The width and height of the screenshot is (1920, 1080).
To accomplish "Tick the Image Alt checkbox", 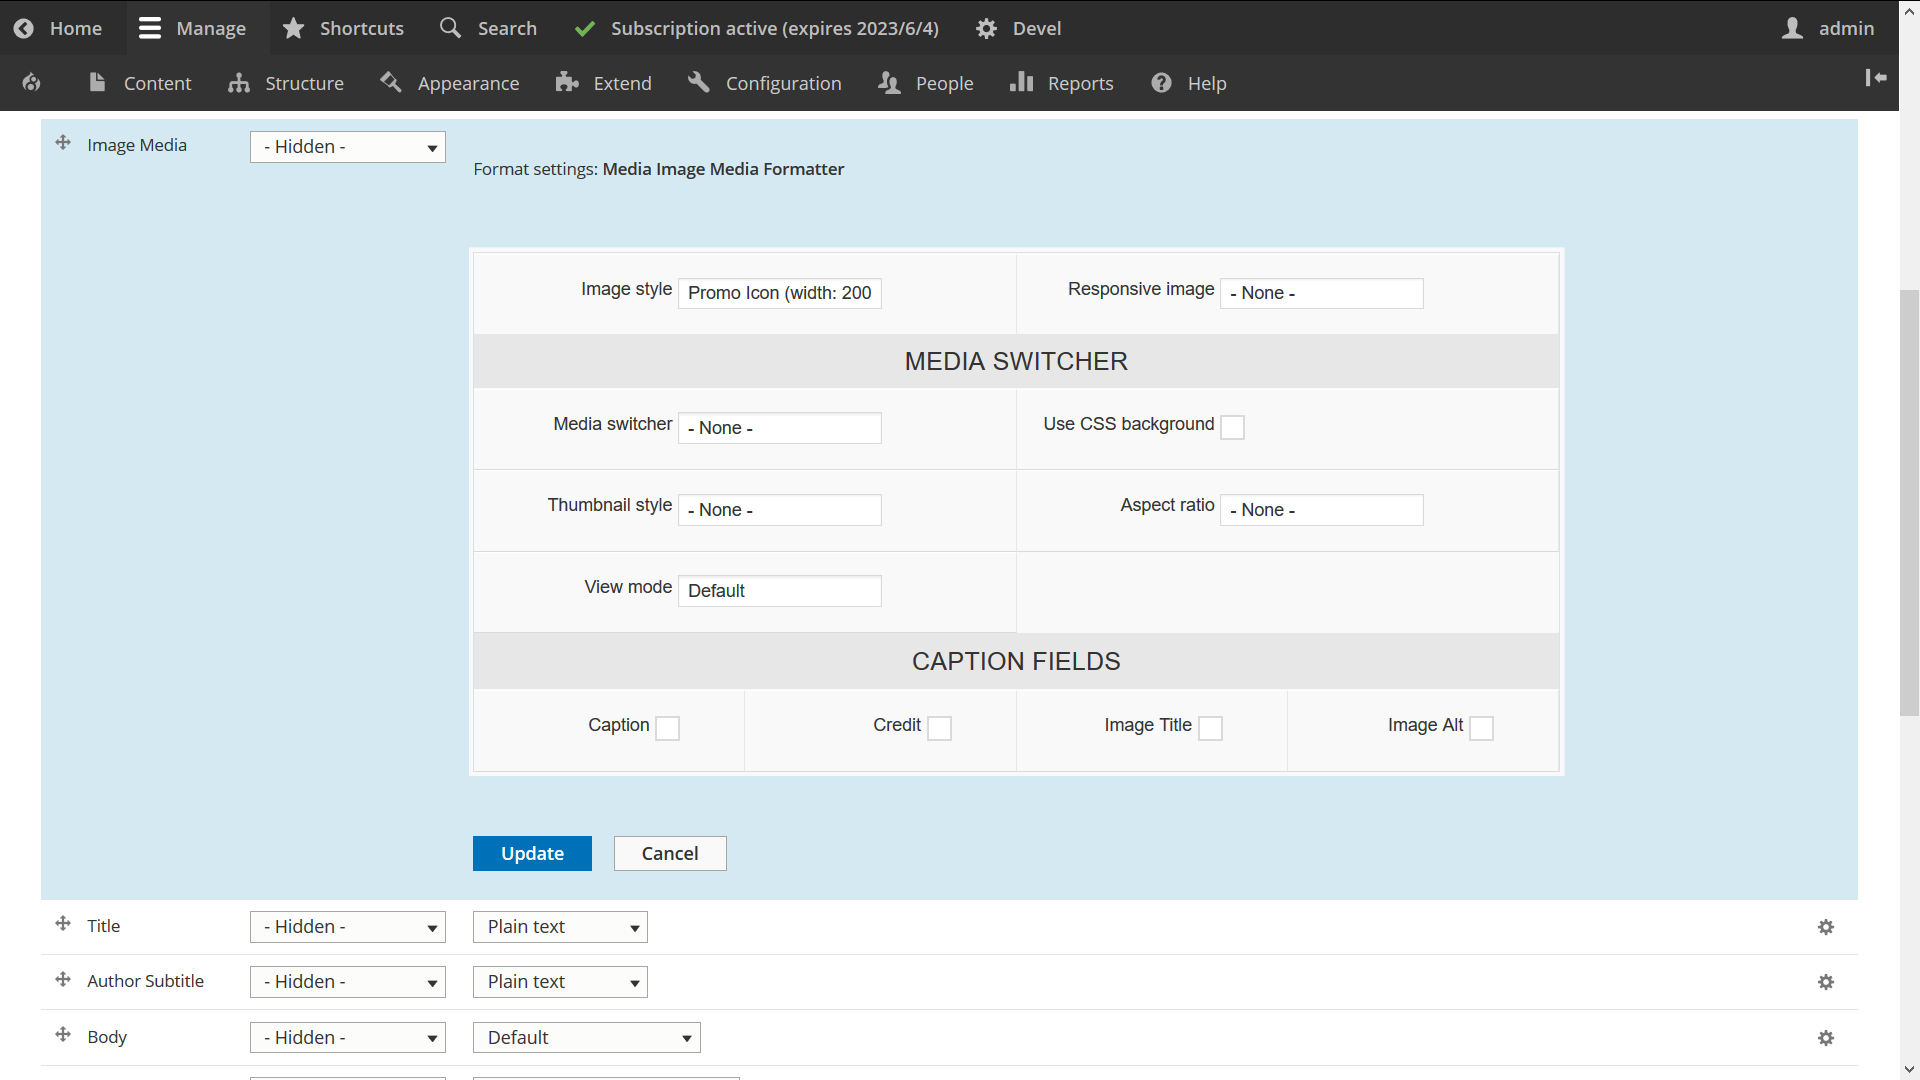I will tap(1482, 728).
